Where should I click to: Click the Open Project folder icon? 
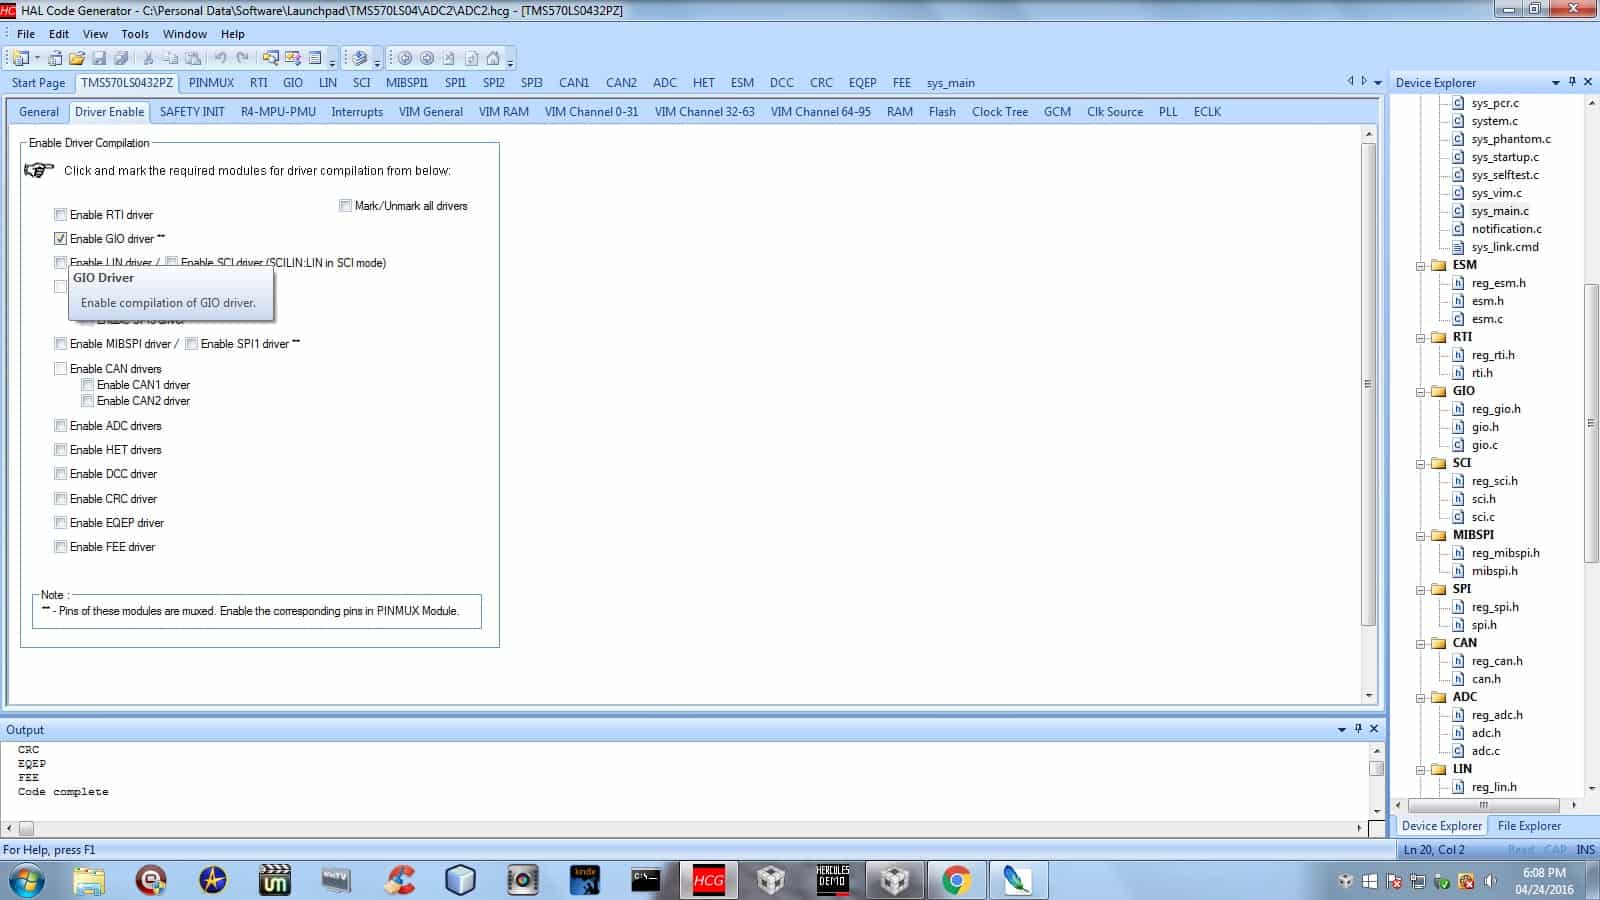(x=77, y=58)
